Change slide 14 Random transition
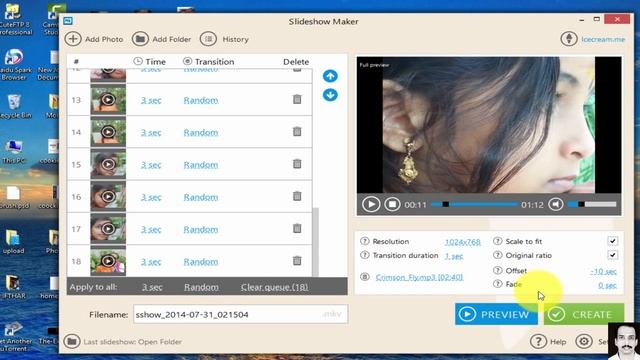Screen dimensions: 640x360 tap(201, 133)
